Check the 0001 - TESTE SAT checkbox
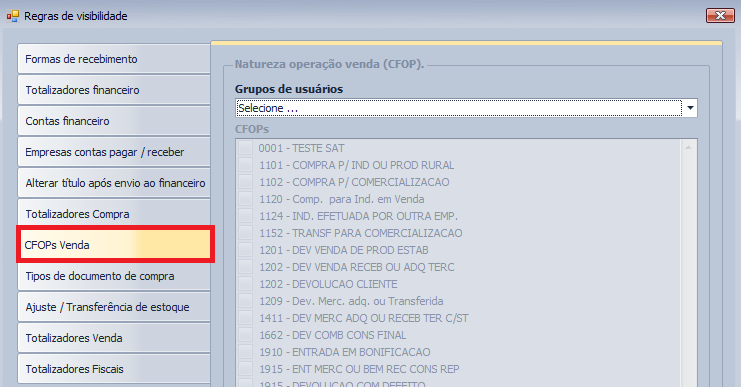 point(245,148)
